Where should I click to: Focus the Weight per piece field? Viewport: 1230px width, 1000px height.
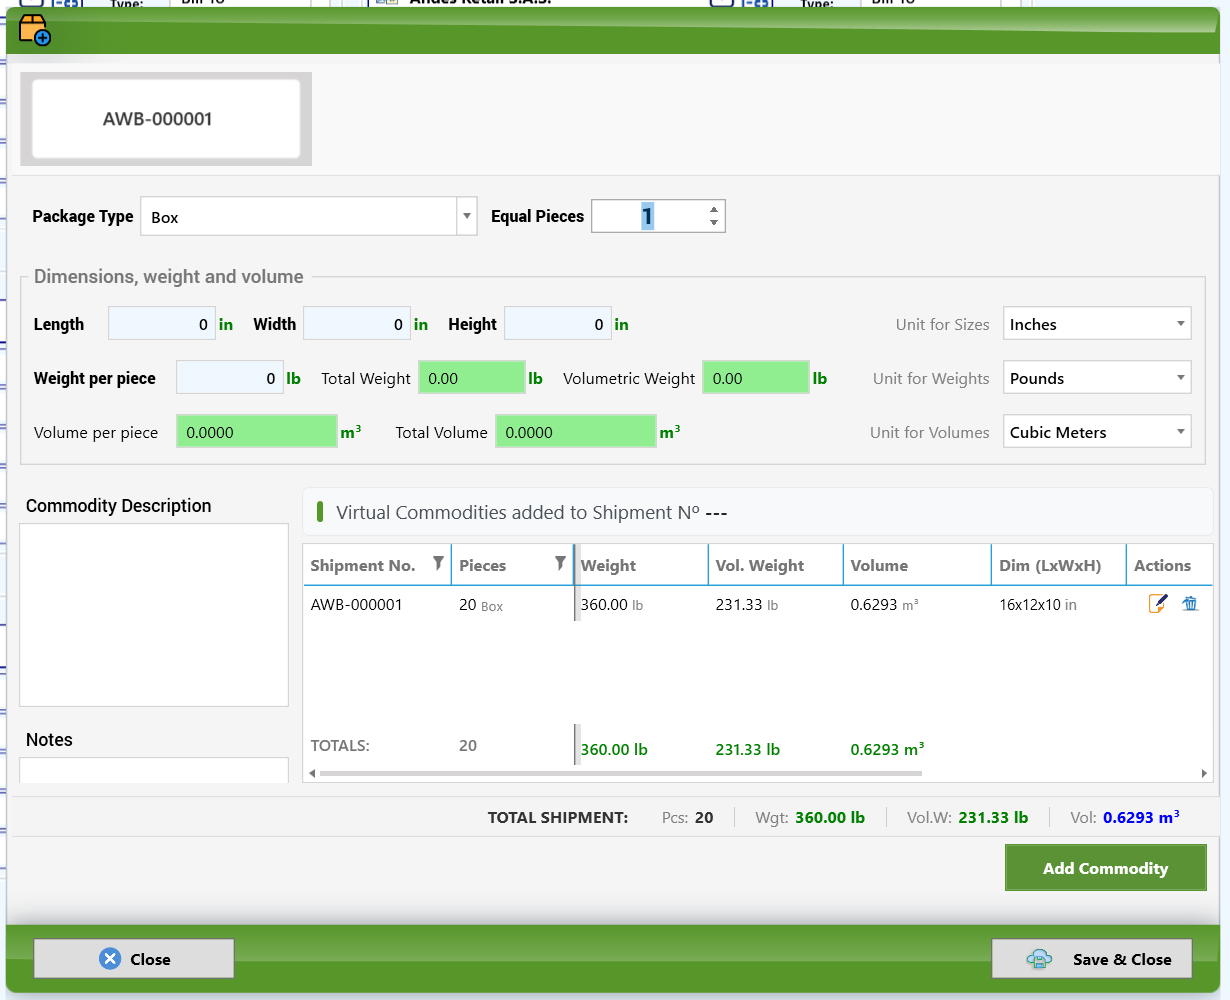point(230,378)
